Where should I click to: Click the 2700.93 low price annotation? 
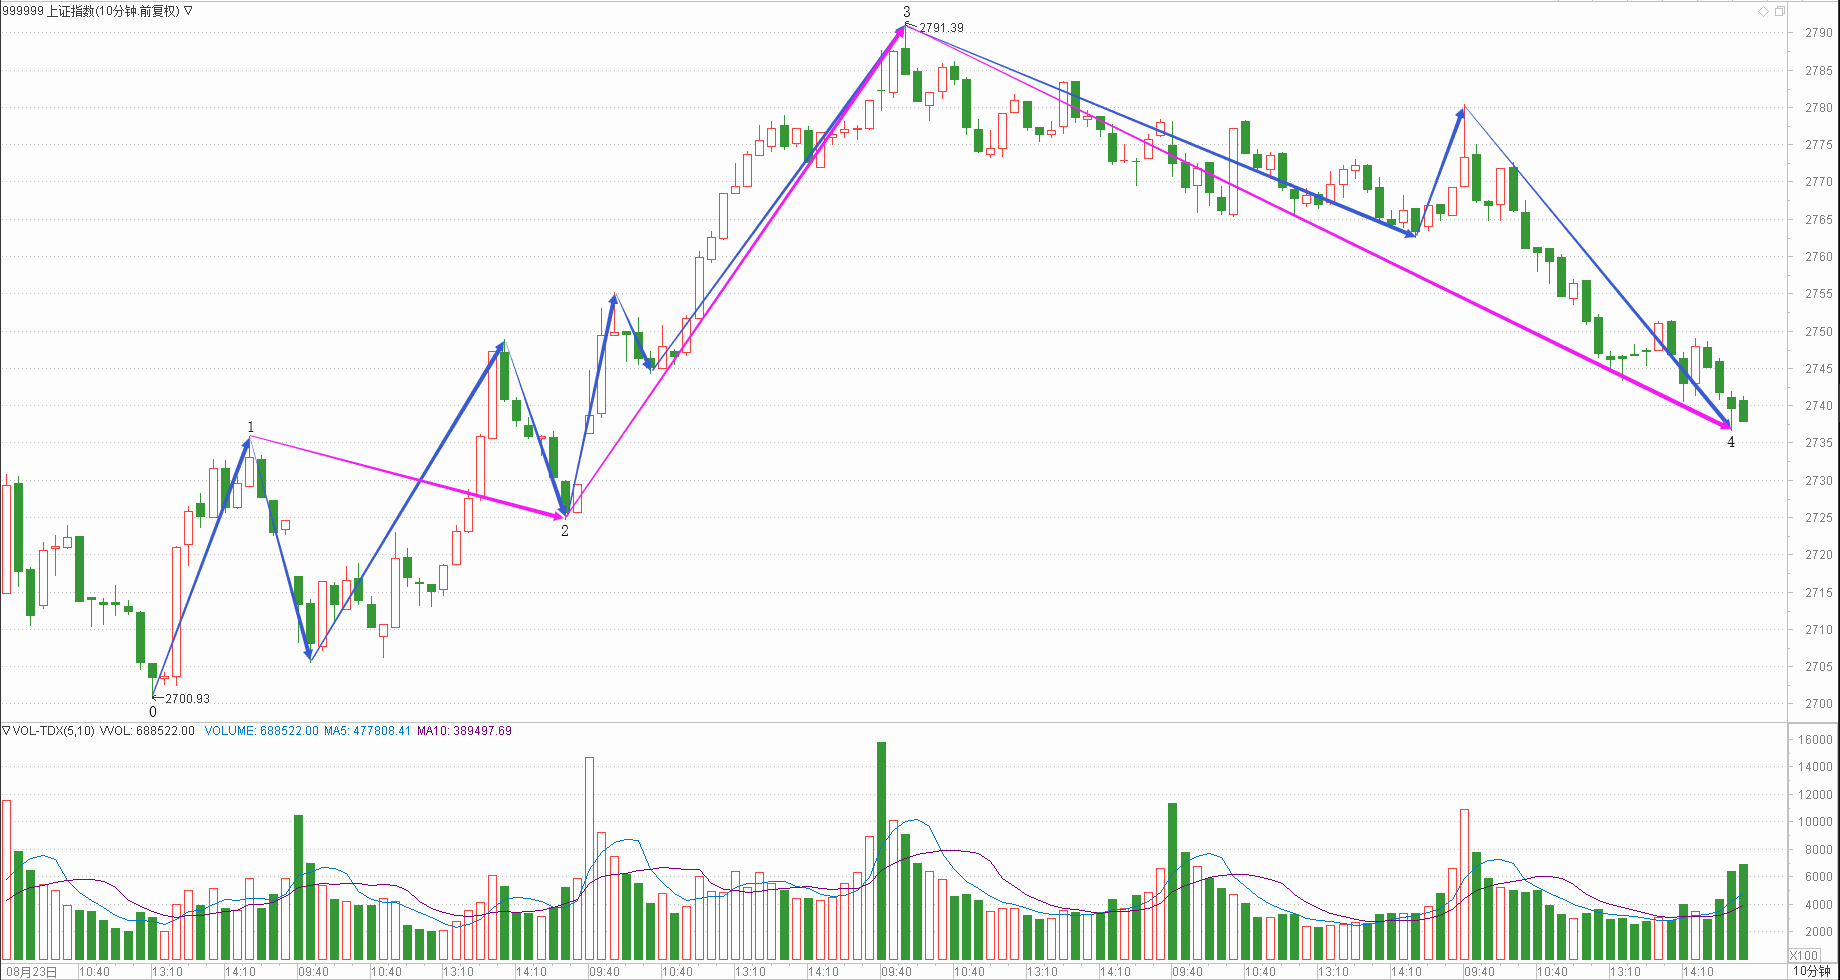pos(187,699)
